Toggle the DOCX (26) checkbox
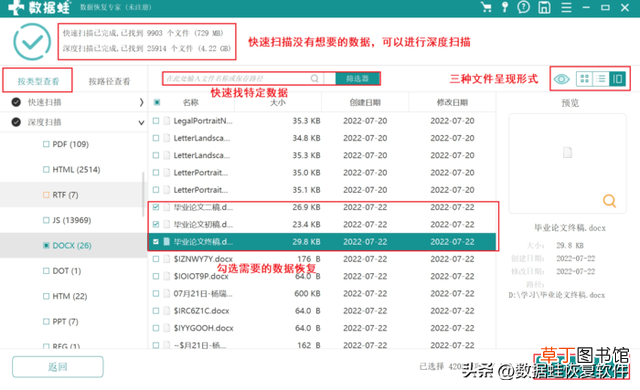The height and width of the screenshot is (390, 640). tap(46, 245)
